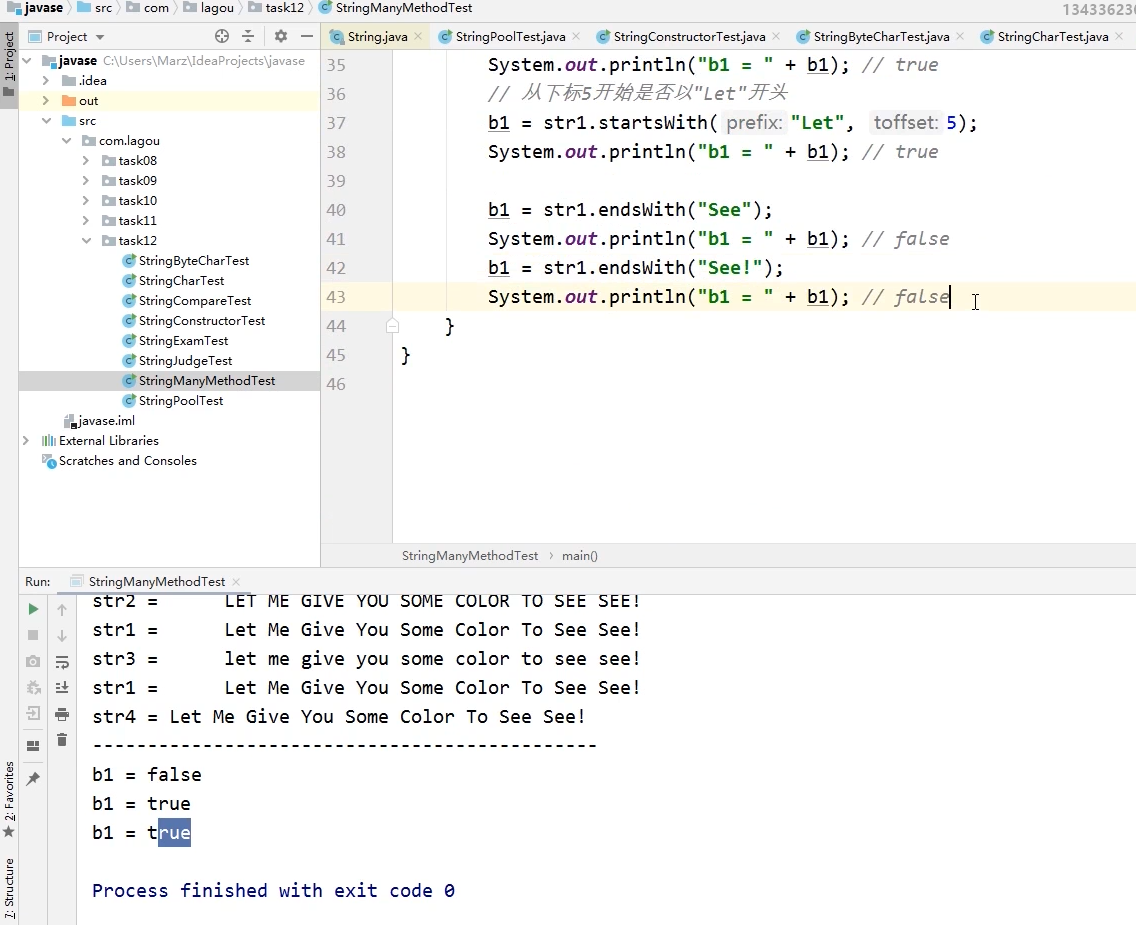Screen dimensions: 1136x925
Task: Expand the task09 package
Action: pyautogui.click(x=85, y=180)
